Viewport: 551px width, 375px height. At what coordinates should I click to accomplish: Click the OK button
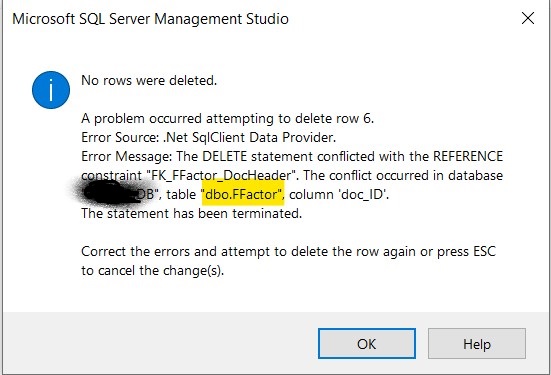(x=367, y=343)
